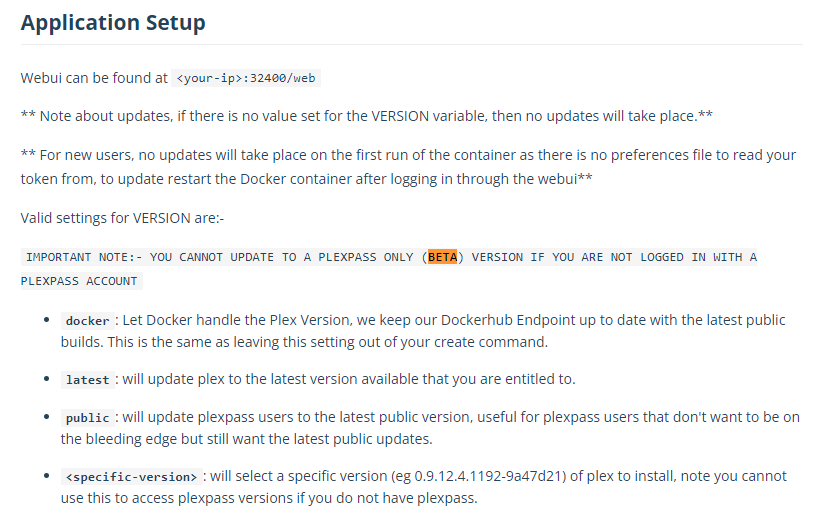The width and height of the screenshot is (825, 515).
Task: Click the public code label
Action: click(87, 418)
